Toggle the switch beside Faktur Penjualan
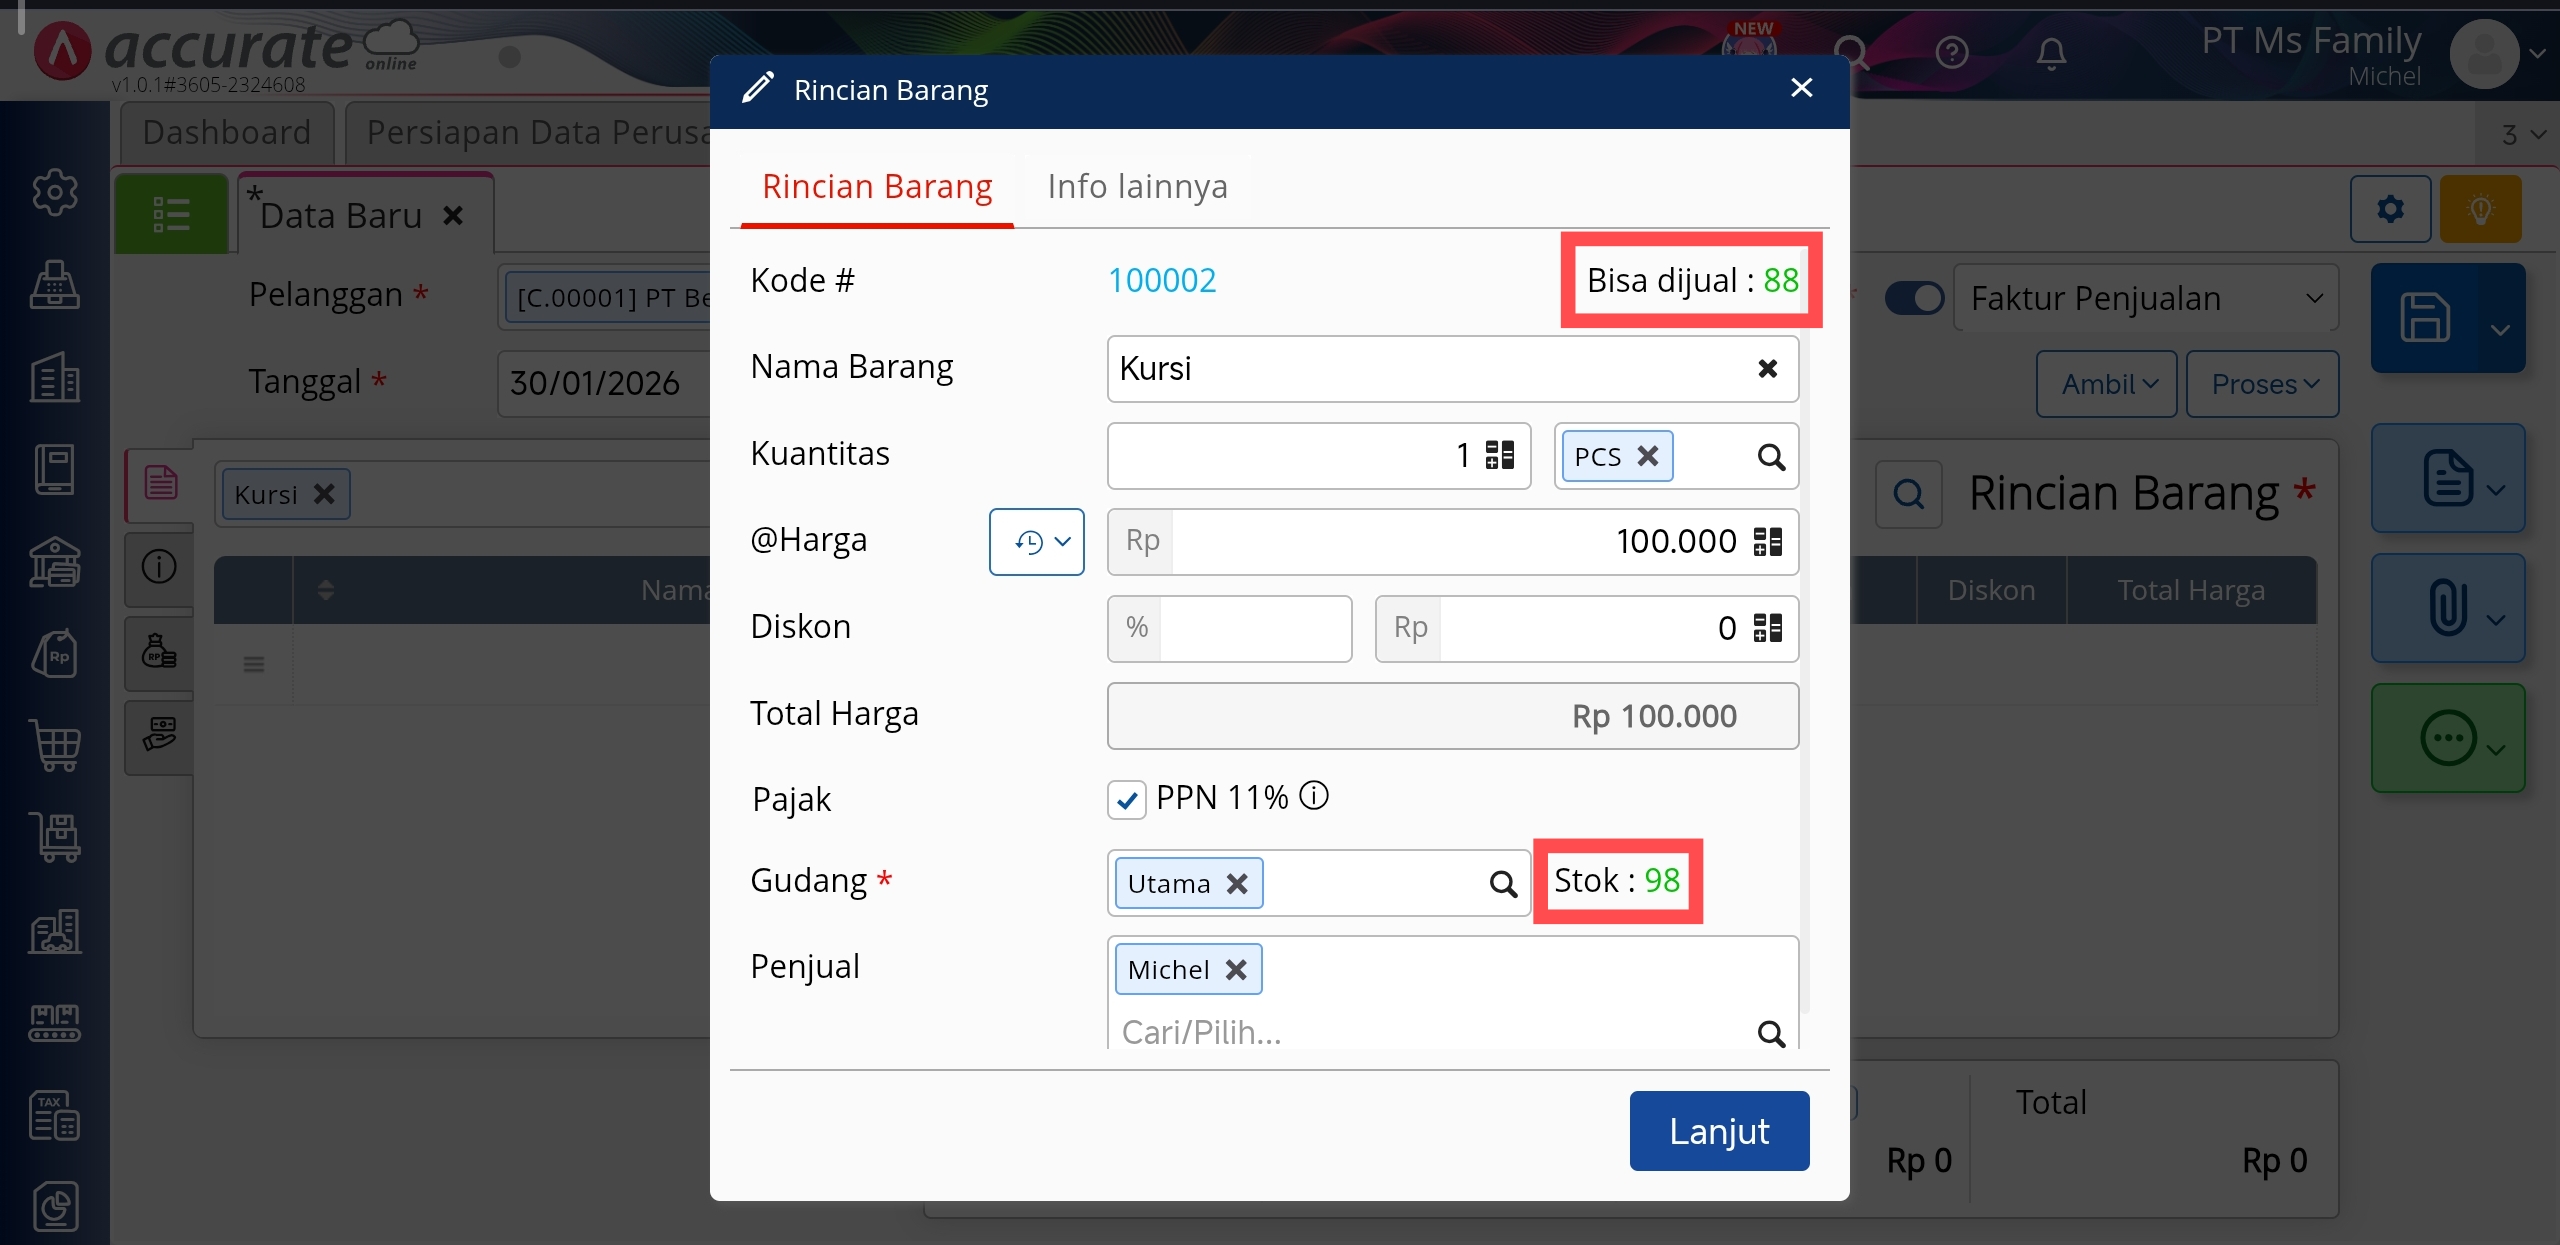The width and height of the screenshot is (2560, 1245). click(1913, 298)
